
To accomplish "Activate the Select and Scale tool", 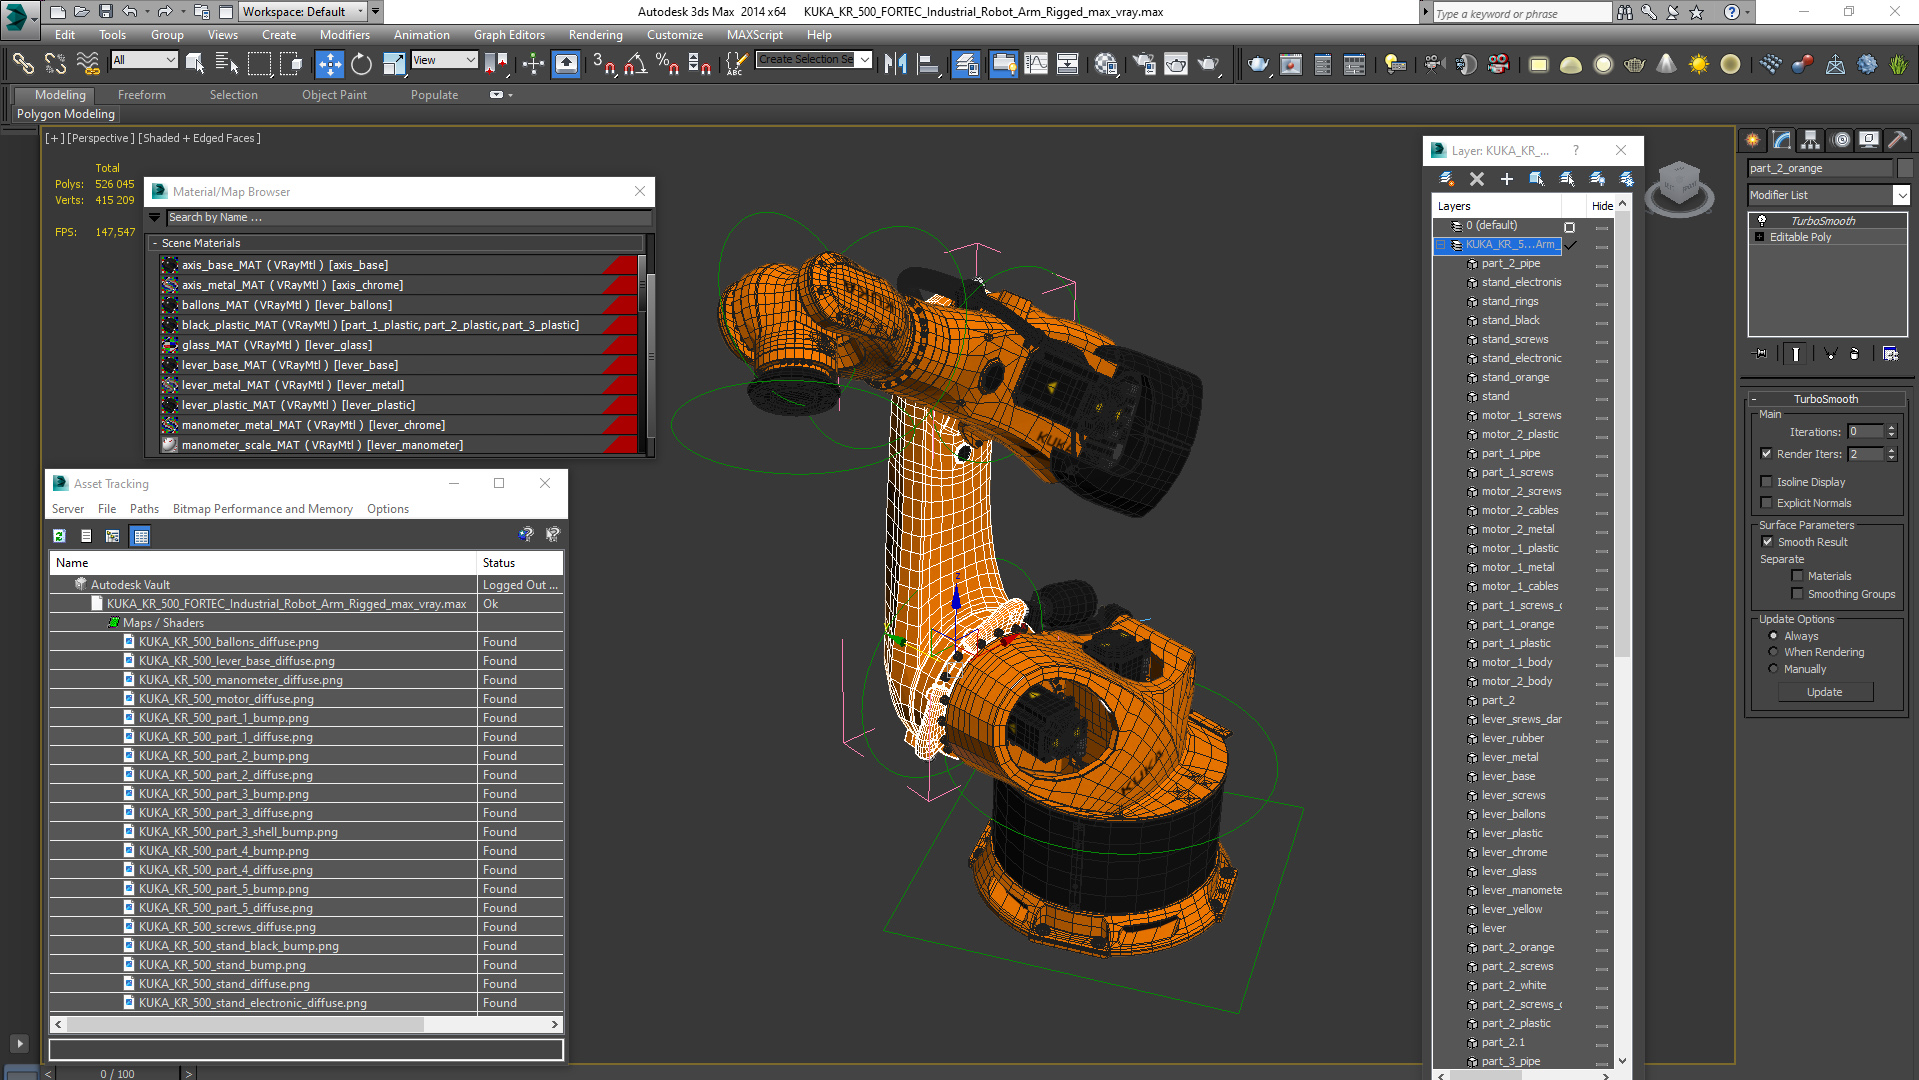I will (x=394, y=64).
